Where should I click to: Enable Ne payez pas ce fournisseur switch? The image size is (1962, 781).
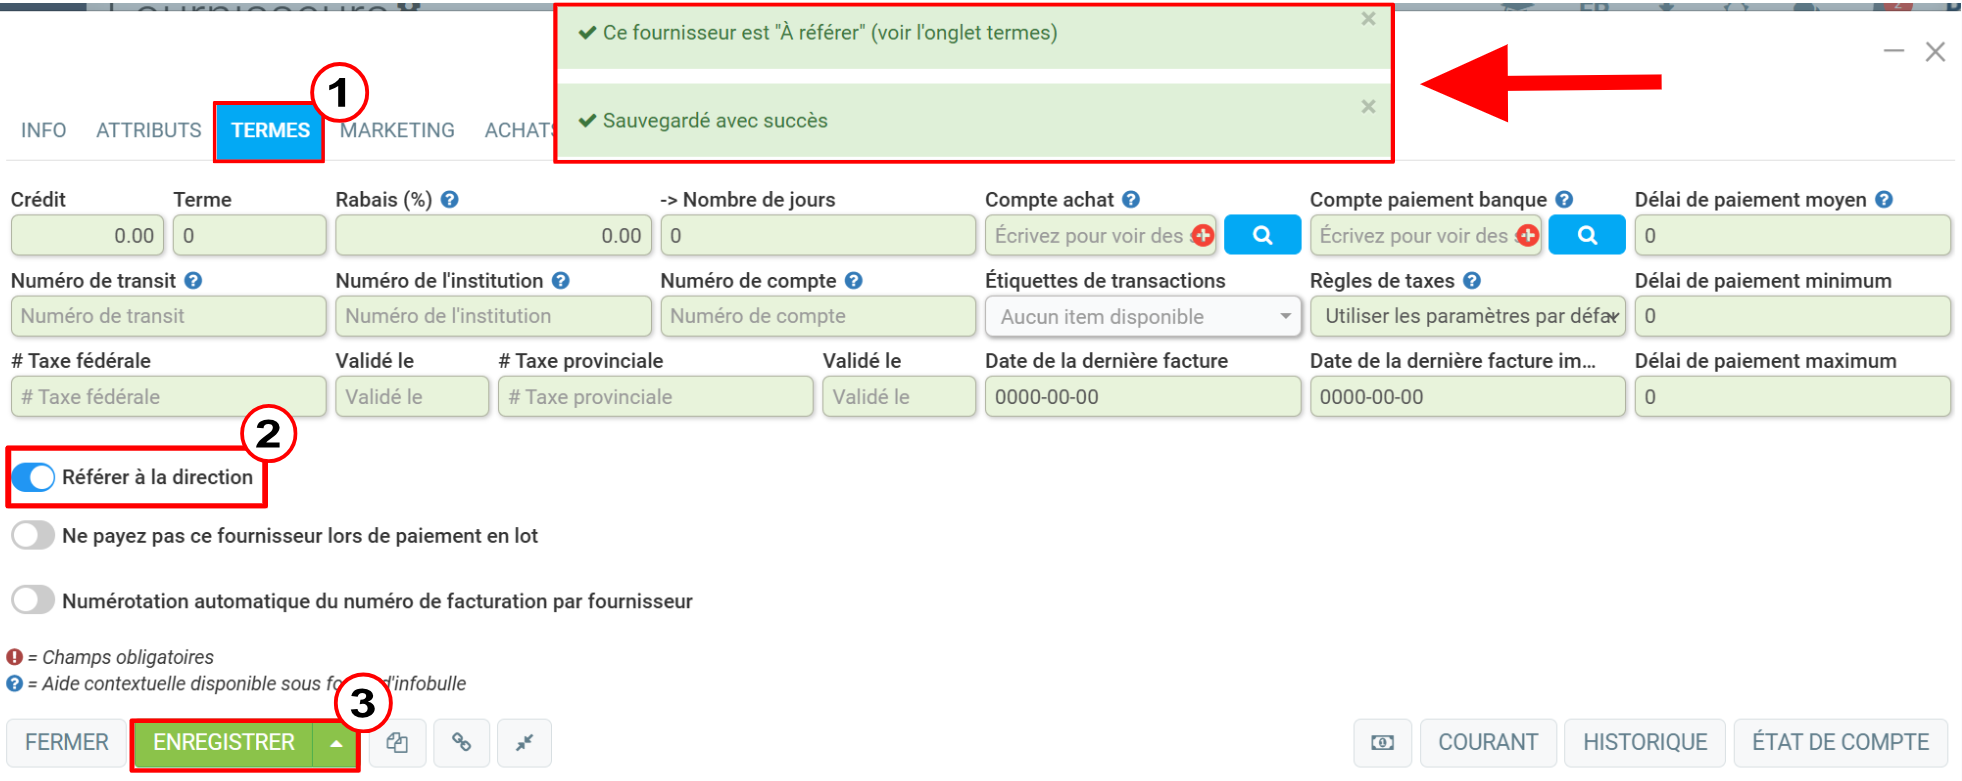coord(33,536)
